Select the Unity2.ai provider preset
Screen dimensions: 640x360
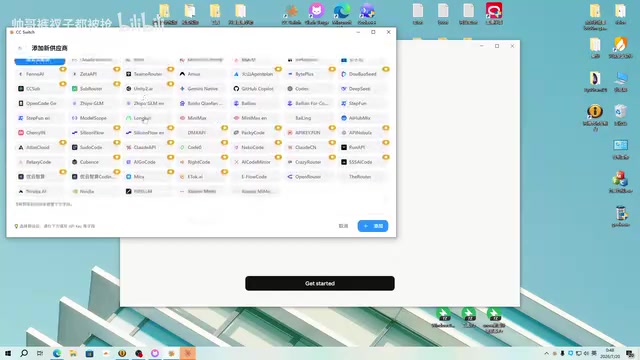pos(148,89)
